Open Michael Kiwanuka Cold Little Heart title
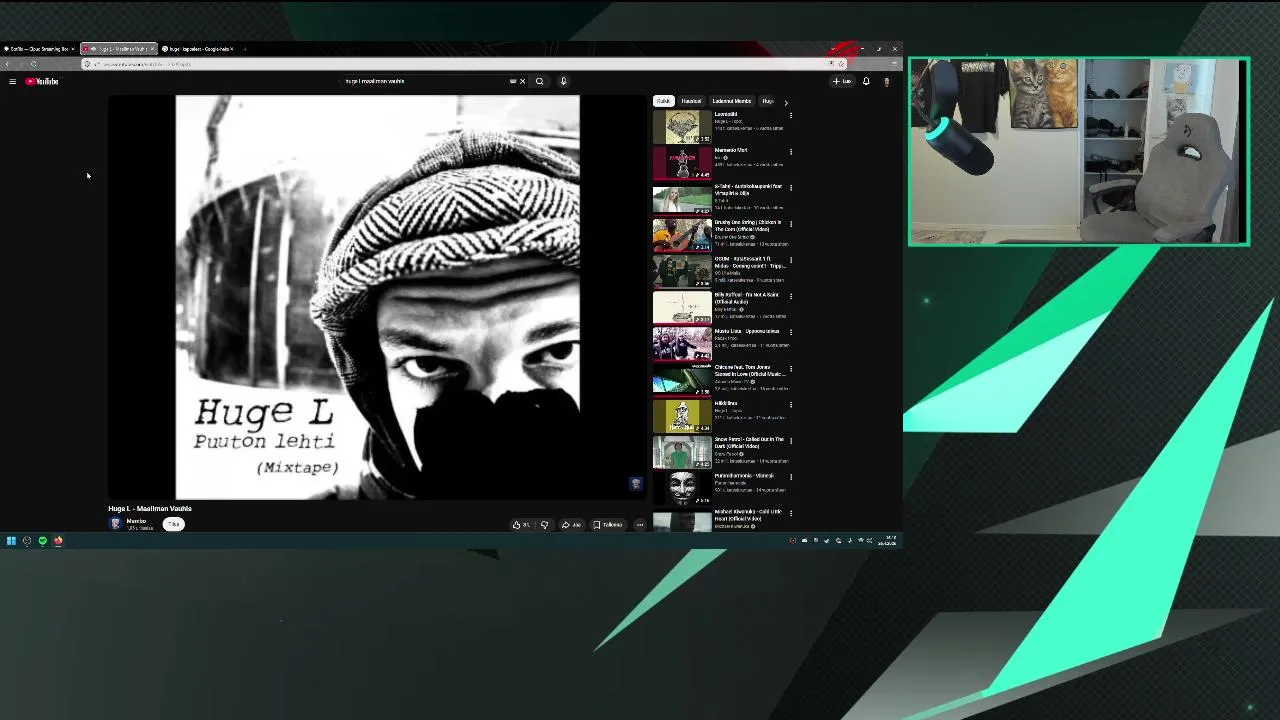This screenshot has height=720, width=1280. (748, 515)
